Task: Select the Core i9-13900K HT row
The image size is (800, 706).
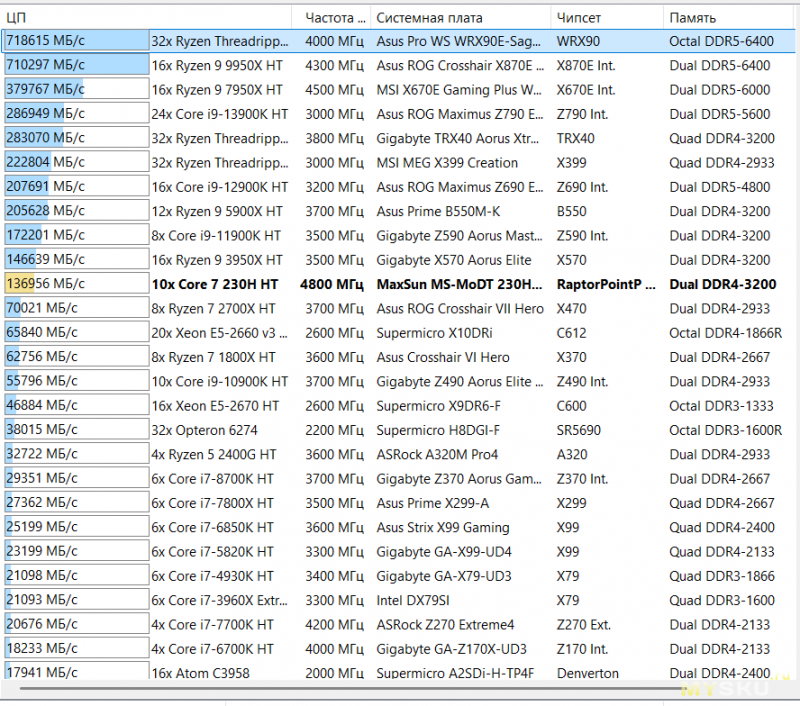Action: click(399, 114)
